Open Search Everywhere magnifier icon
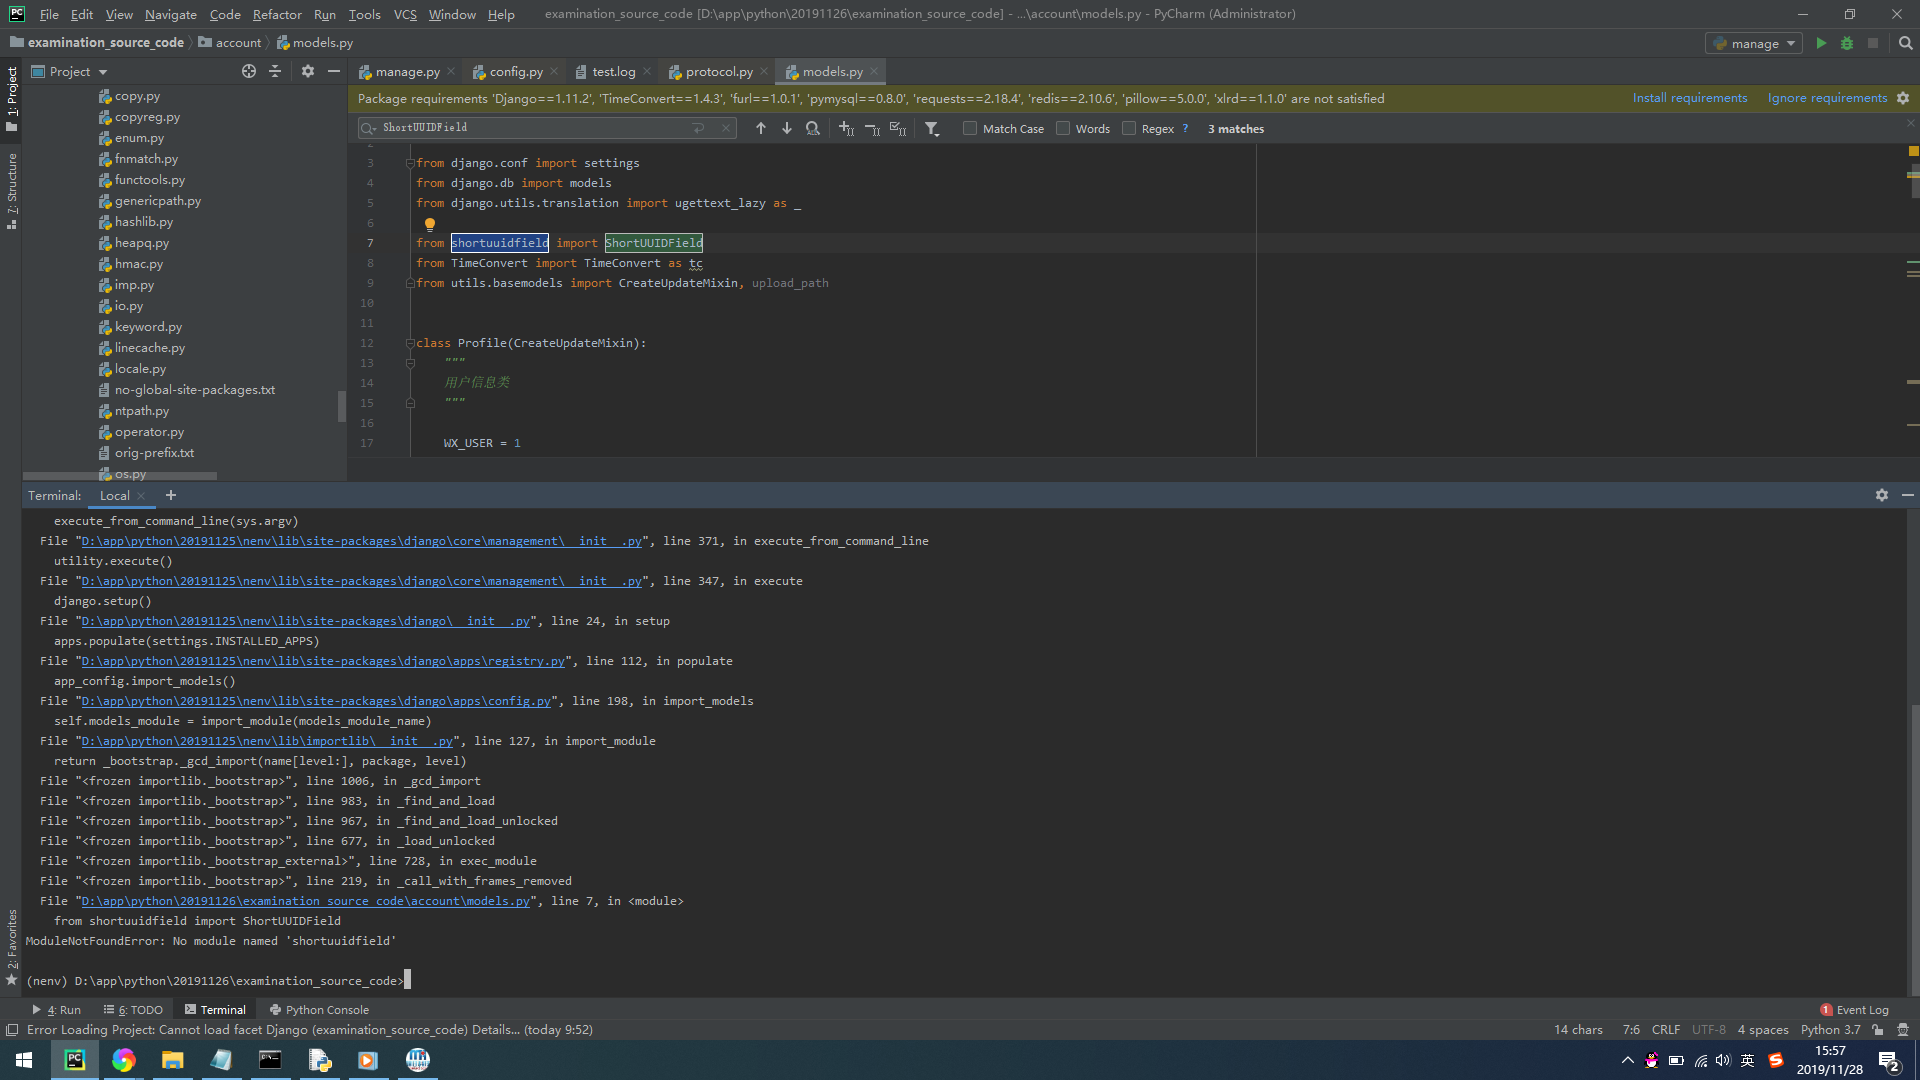1920x1080 pixels. pyautogui.click(x=1905, y=43)
